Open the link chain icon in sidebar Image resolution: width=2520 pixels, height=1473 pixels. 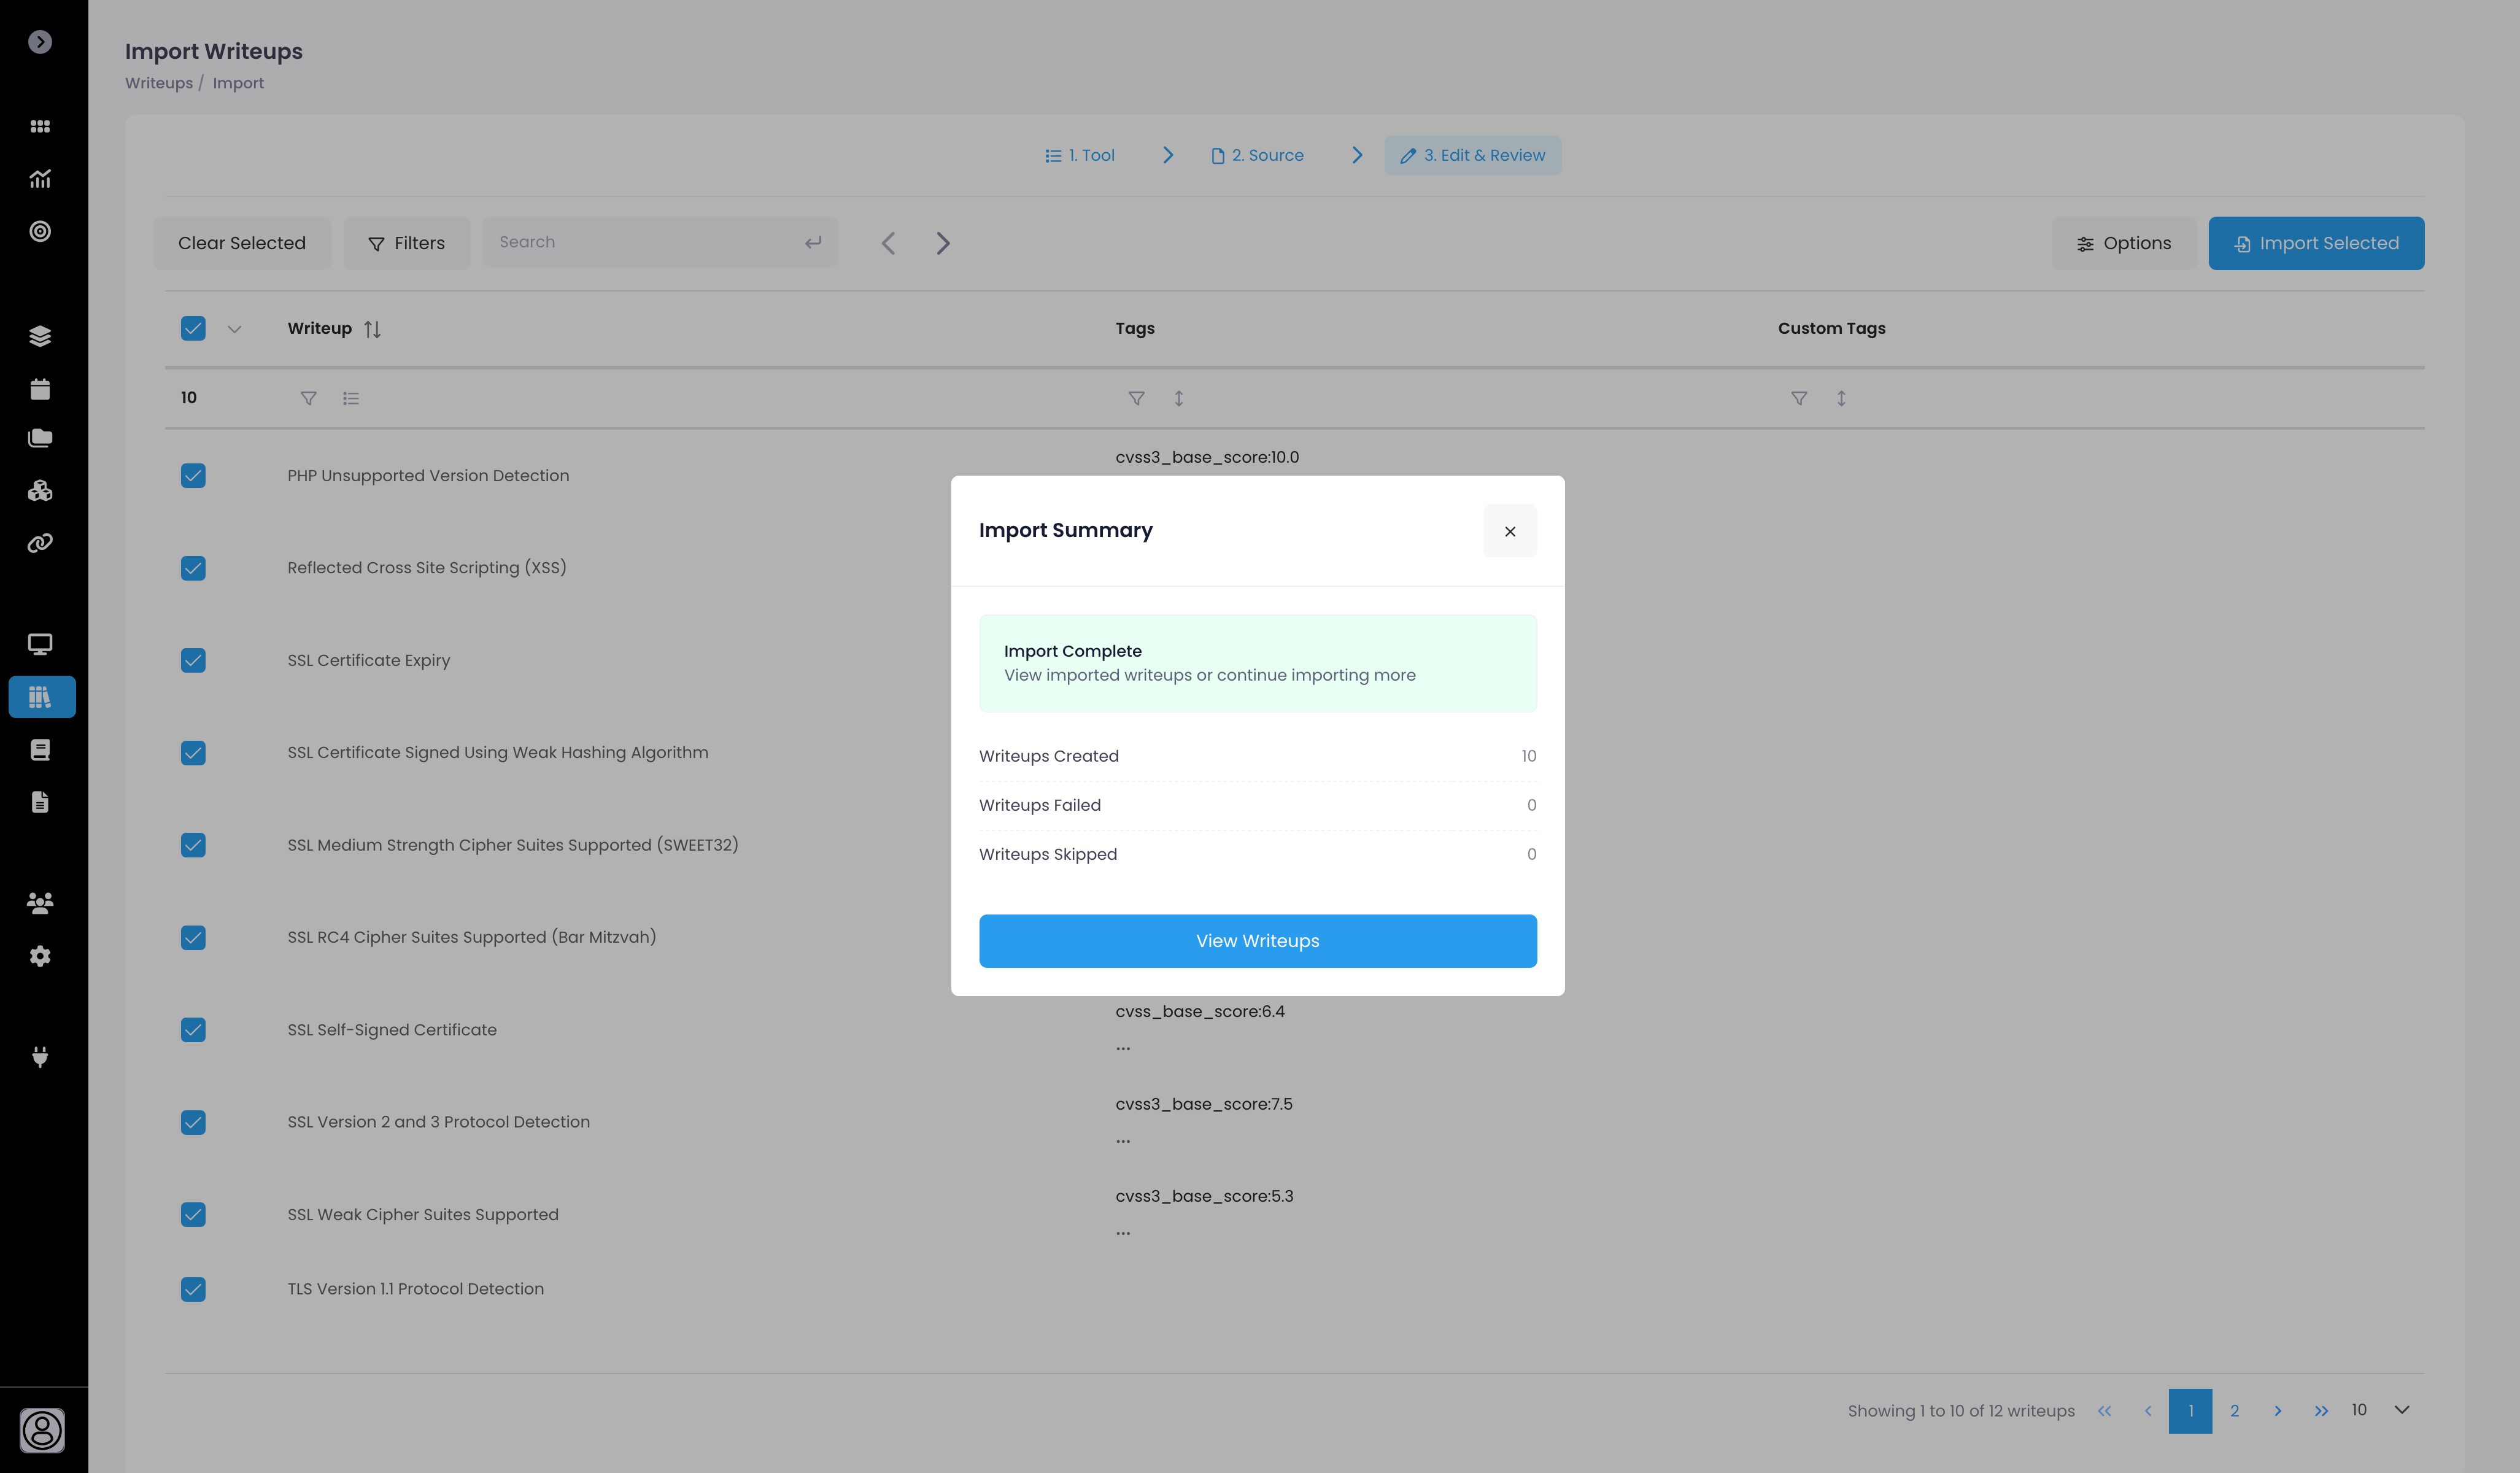(x=40, y=543)
